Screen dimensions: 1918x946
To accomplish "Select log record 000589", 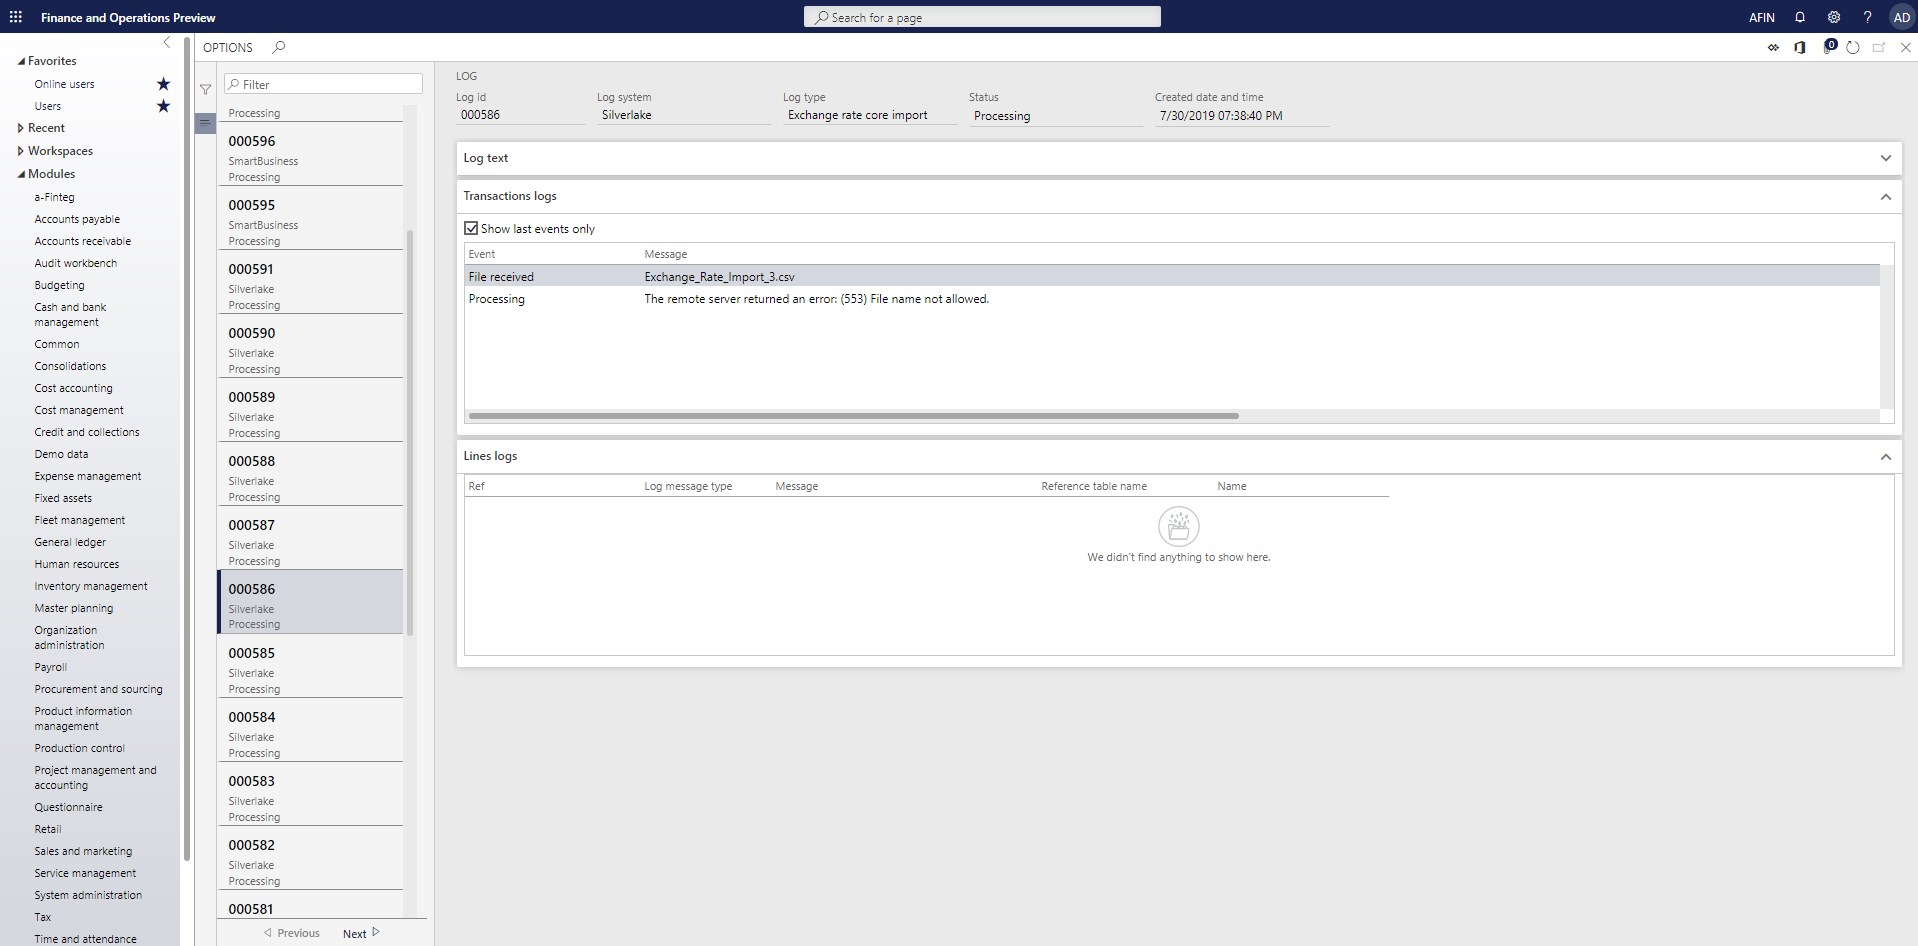I will pyautogui.click(x=310, y=410).
